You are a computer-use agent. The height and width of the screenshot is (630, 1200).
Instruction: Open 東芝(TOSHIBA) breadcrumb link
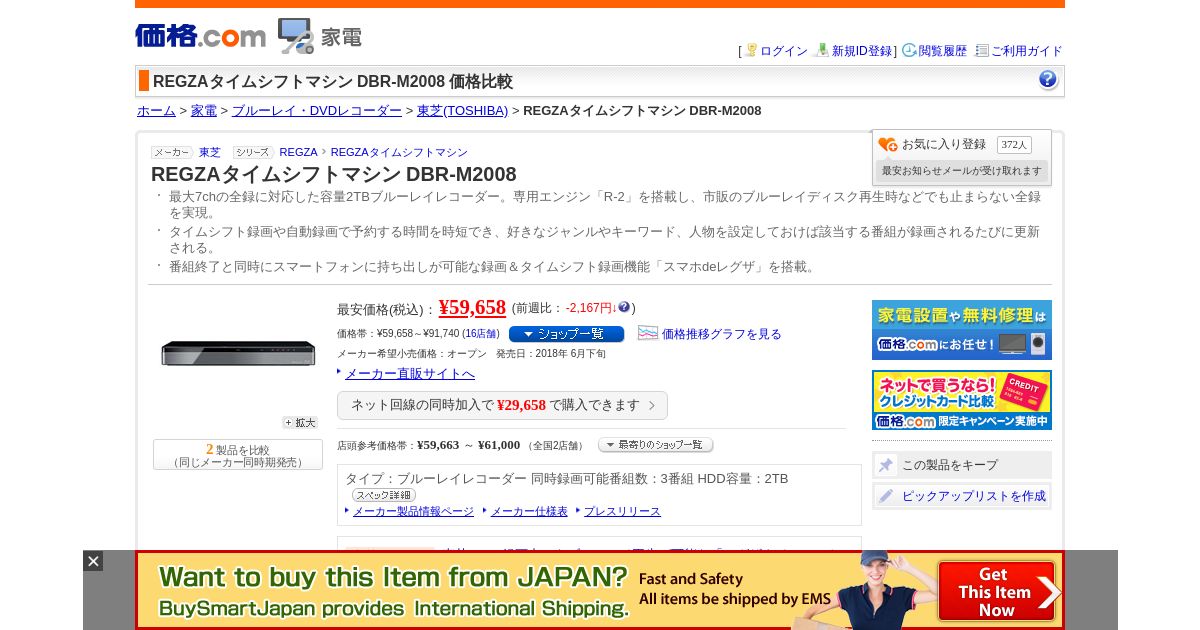[x=462, y=111]
